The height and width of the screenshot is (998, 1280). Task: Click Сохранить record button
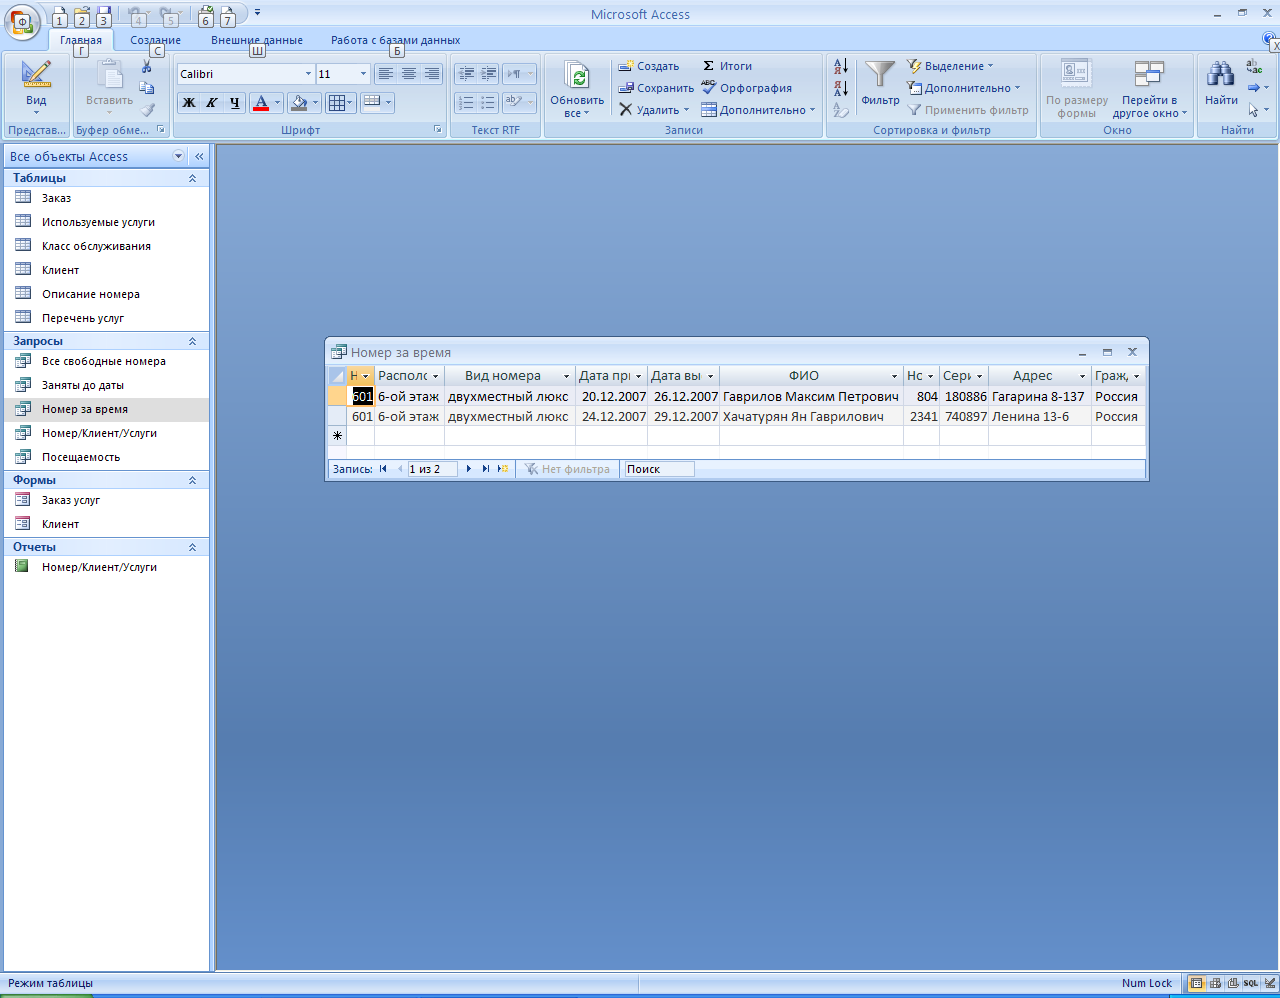point(656,88)
